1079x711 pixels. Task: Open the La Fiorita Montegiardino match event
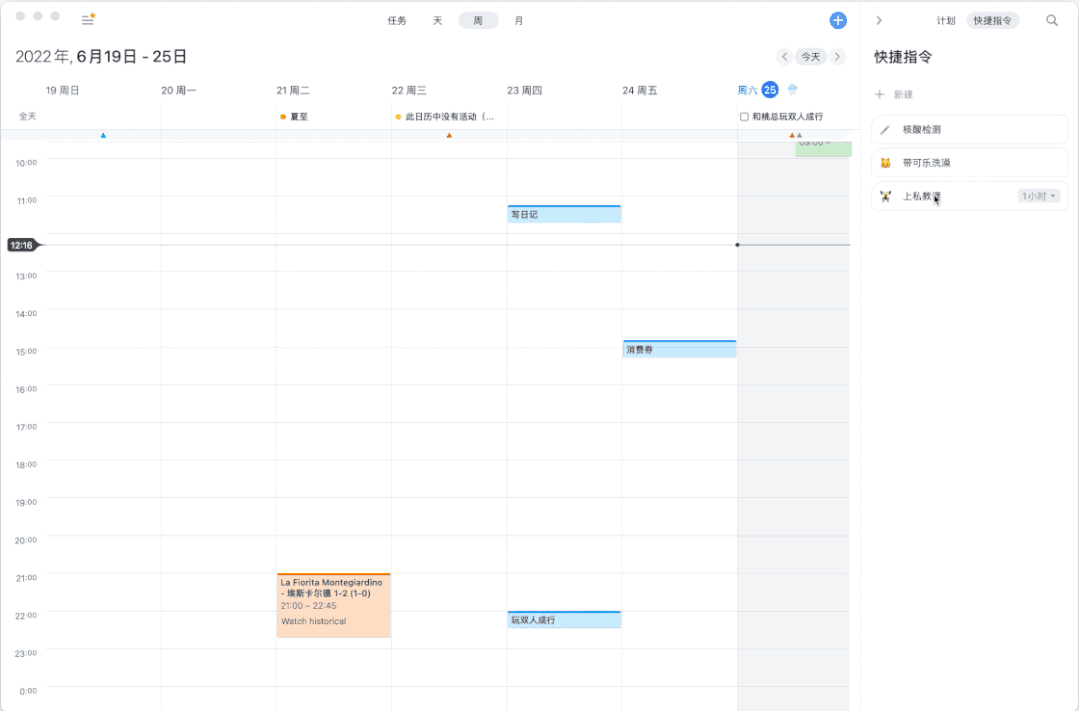coord(334,606)
